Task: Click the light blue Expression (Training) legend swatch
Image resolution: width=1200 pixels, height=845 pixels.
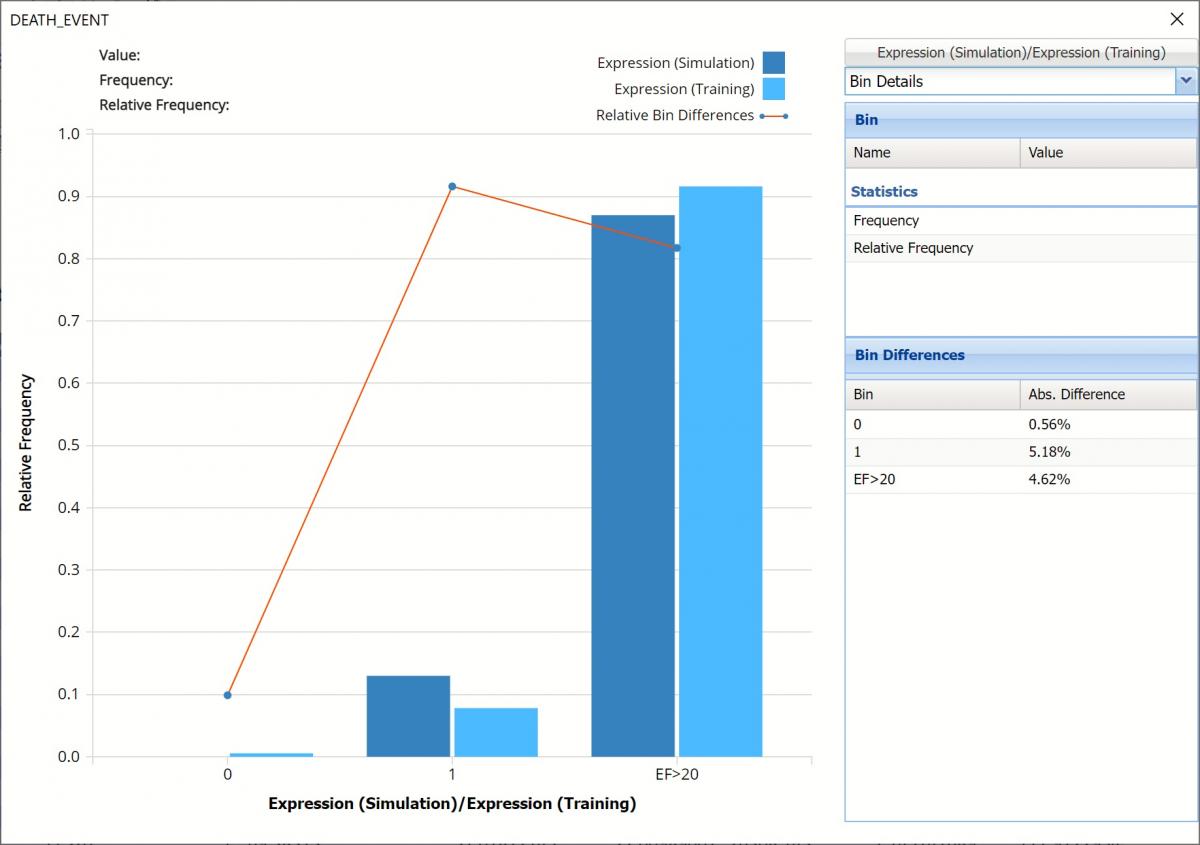Action: click(x=773, y=89)
